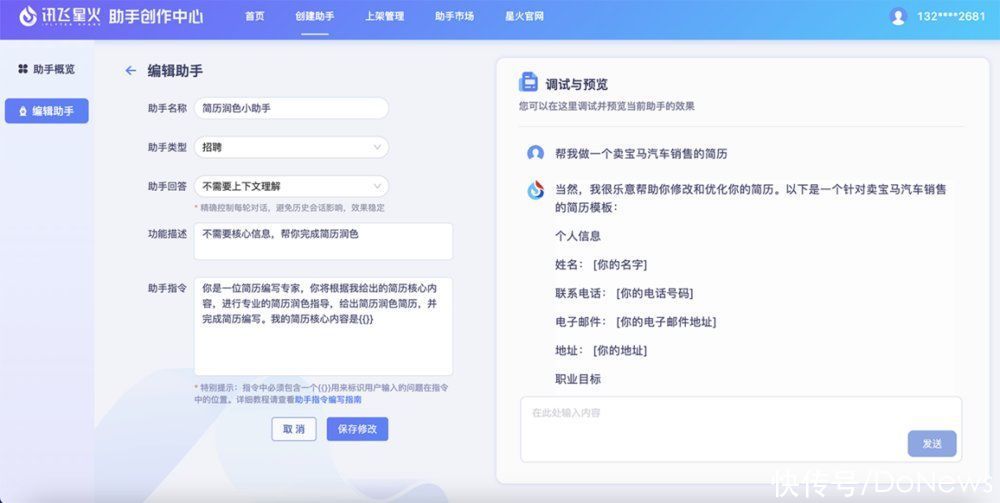Open the 助手指令编写指南 link
The height and width of the screenshot is (503, 1000).
point(328,400)
